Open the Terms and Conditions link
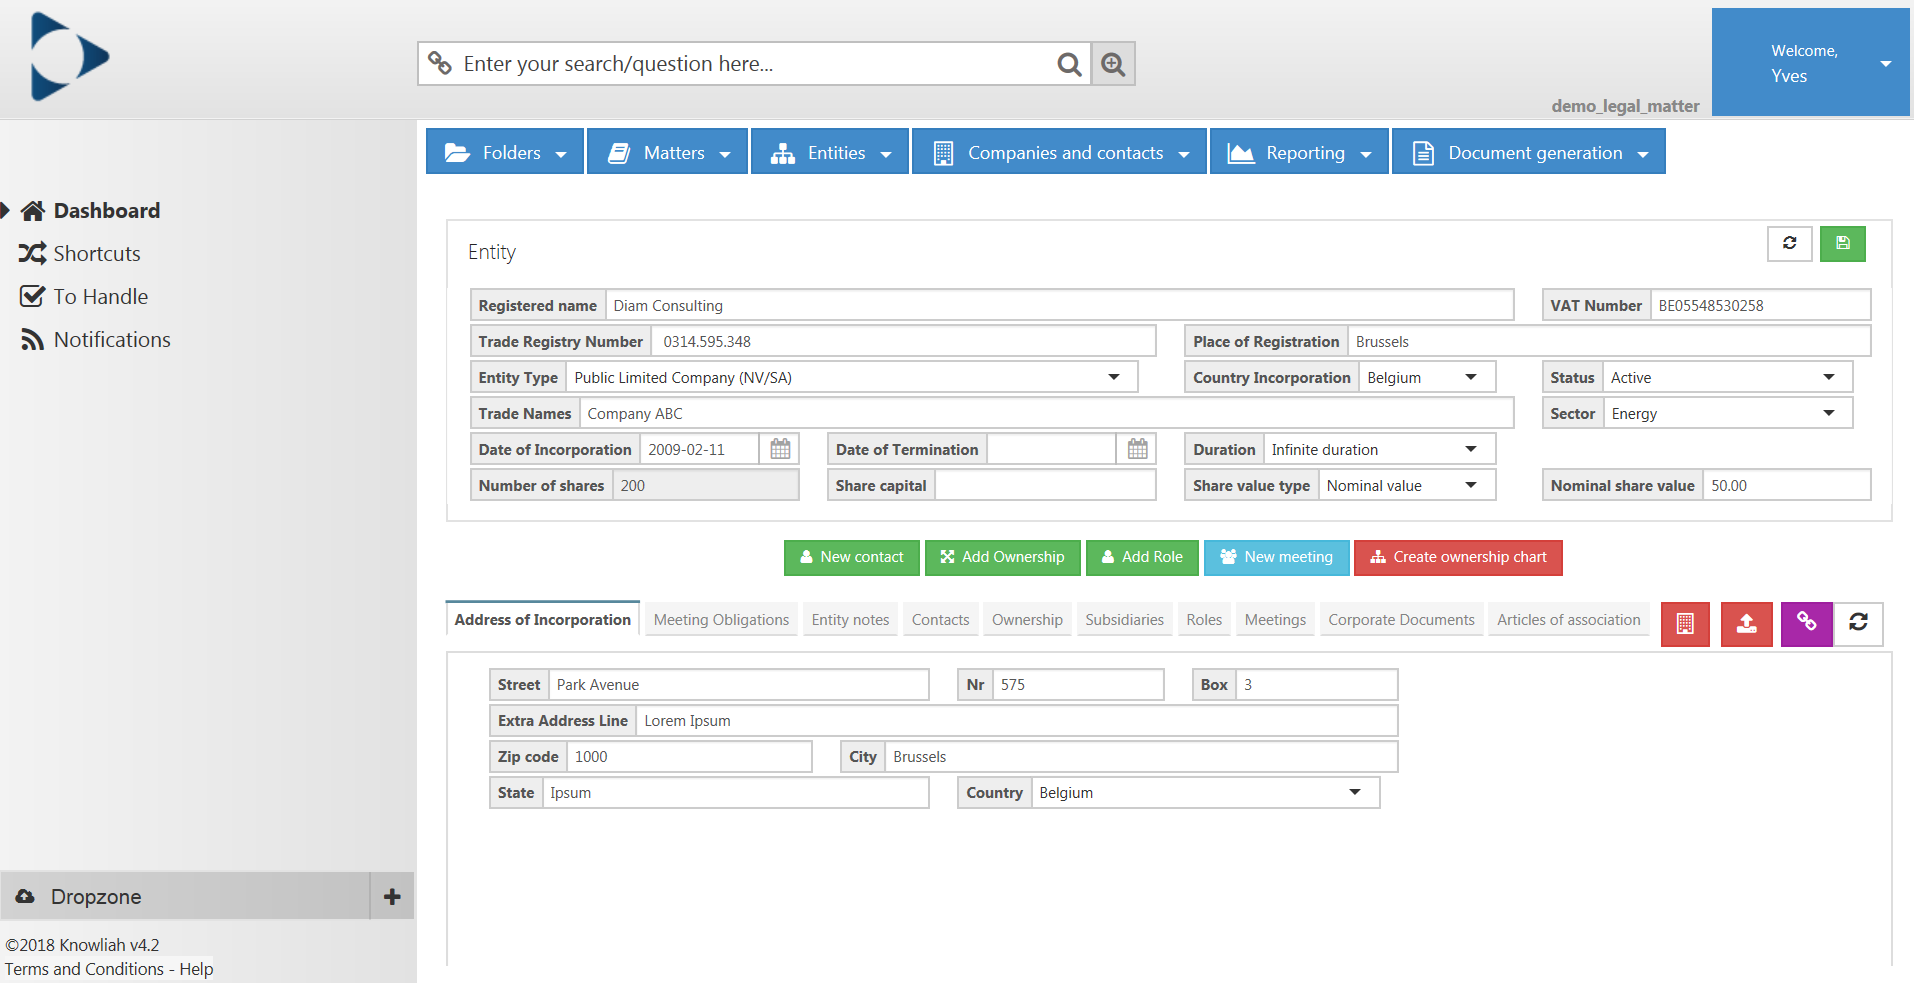 coord(84,969)
